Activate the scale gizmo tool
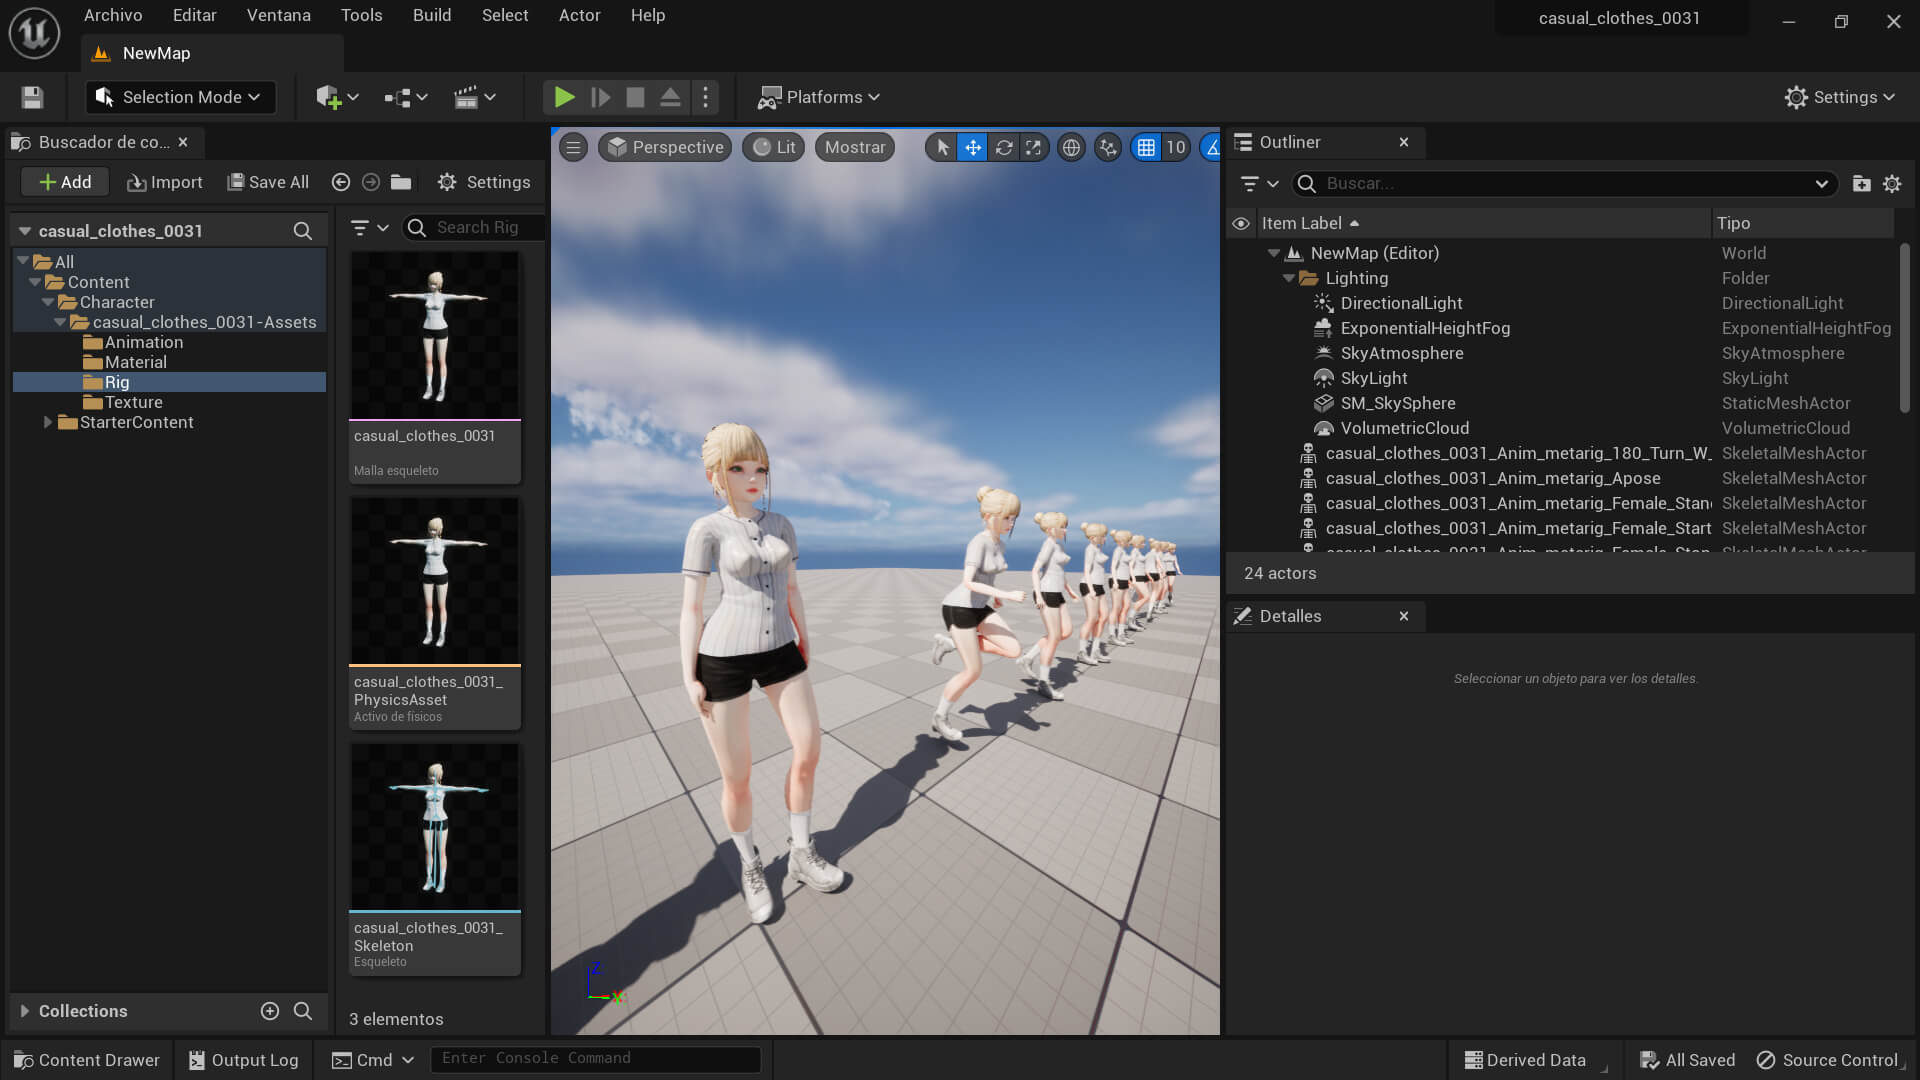Screen dimensions: 1920x1080 [x=1033, y=148]
